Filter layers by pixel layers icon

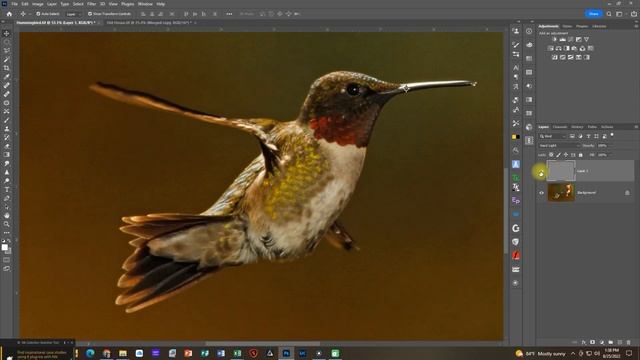(572, 136)
